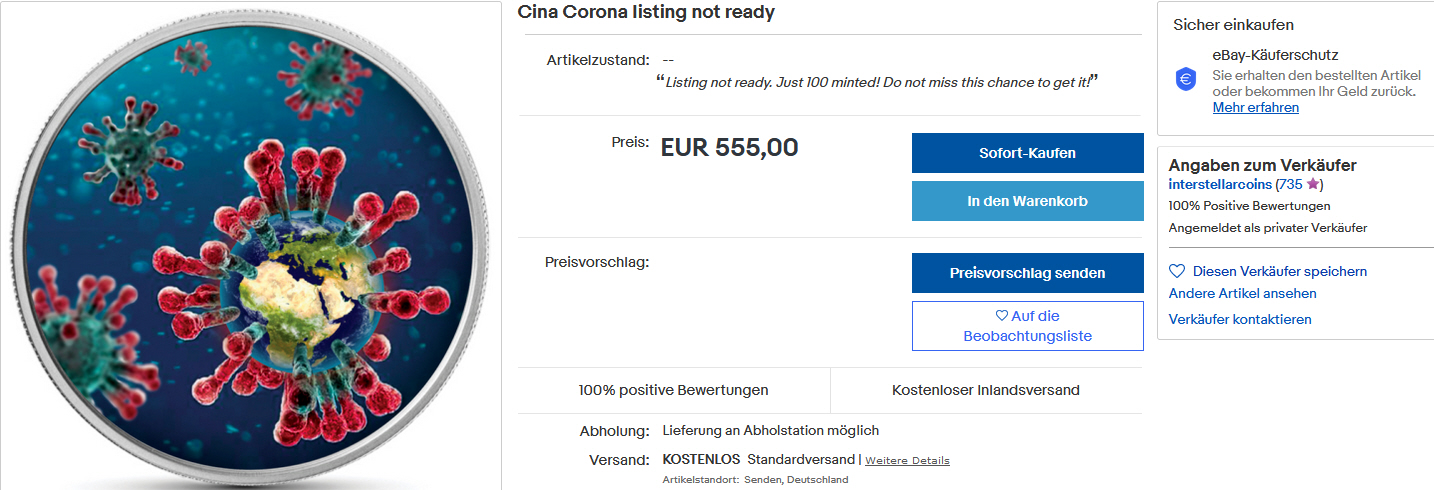Click Preisvorschlag senden button

point(1027,273)
